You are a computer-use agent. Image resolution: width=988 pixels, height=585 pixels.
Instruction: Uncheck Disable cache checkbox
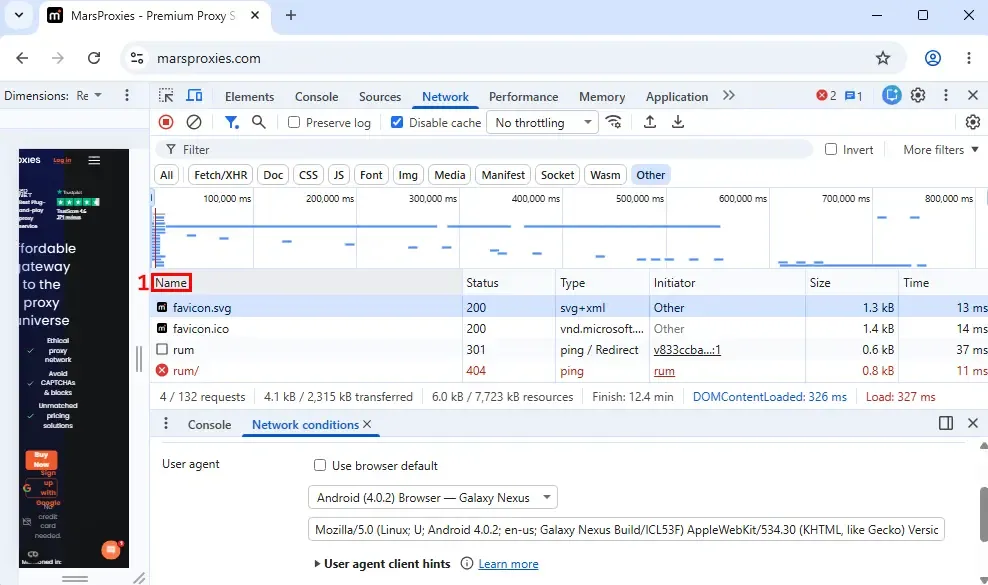click(397, 122)
